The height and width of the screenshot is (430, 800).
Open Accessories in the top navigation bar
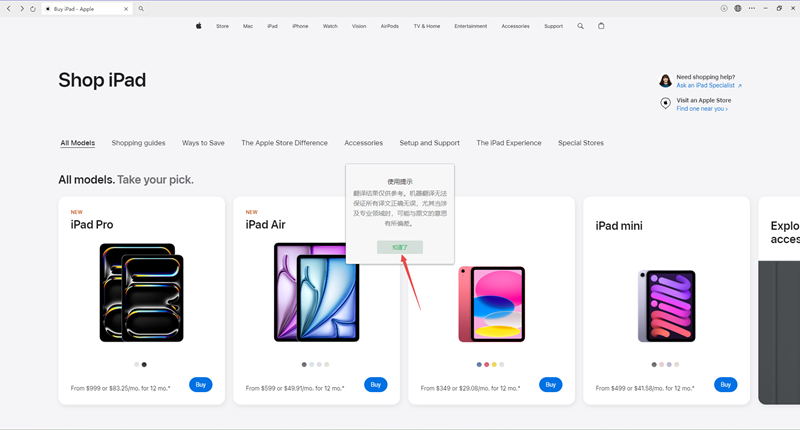tap(515, 26)
